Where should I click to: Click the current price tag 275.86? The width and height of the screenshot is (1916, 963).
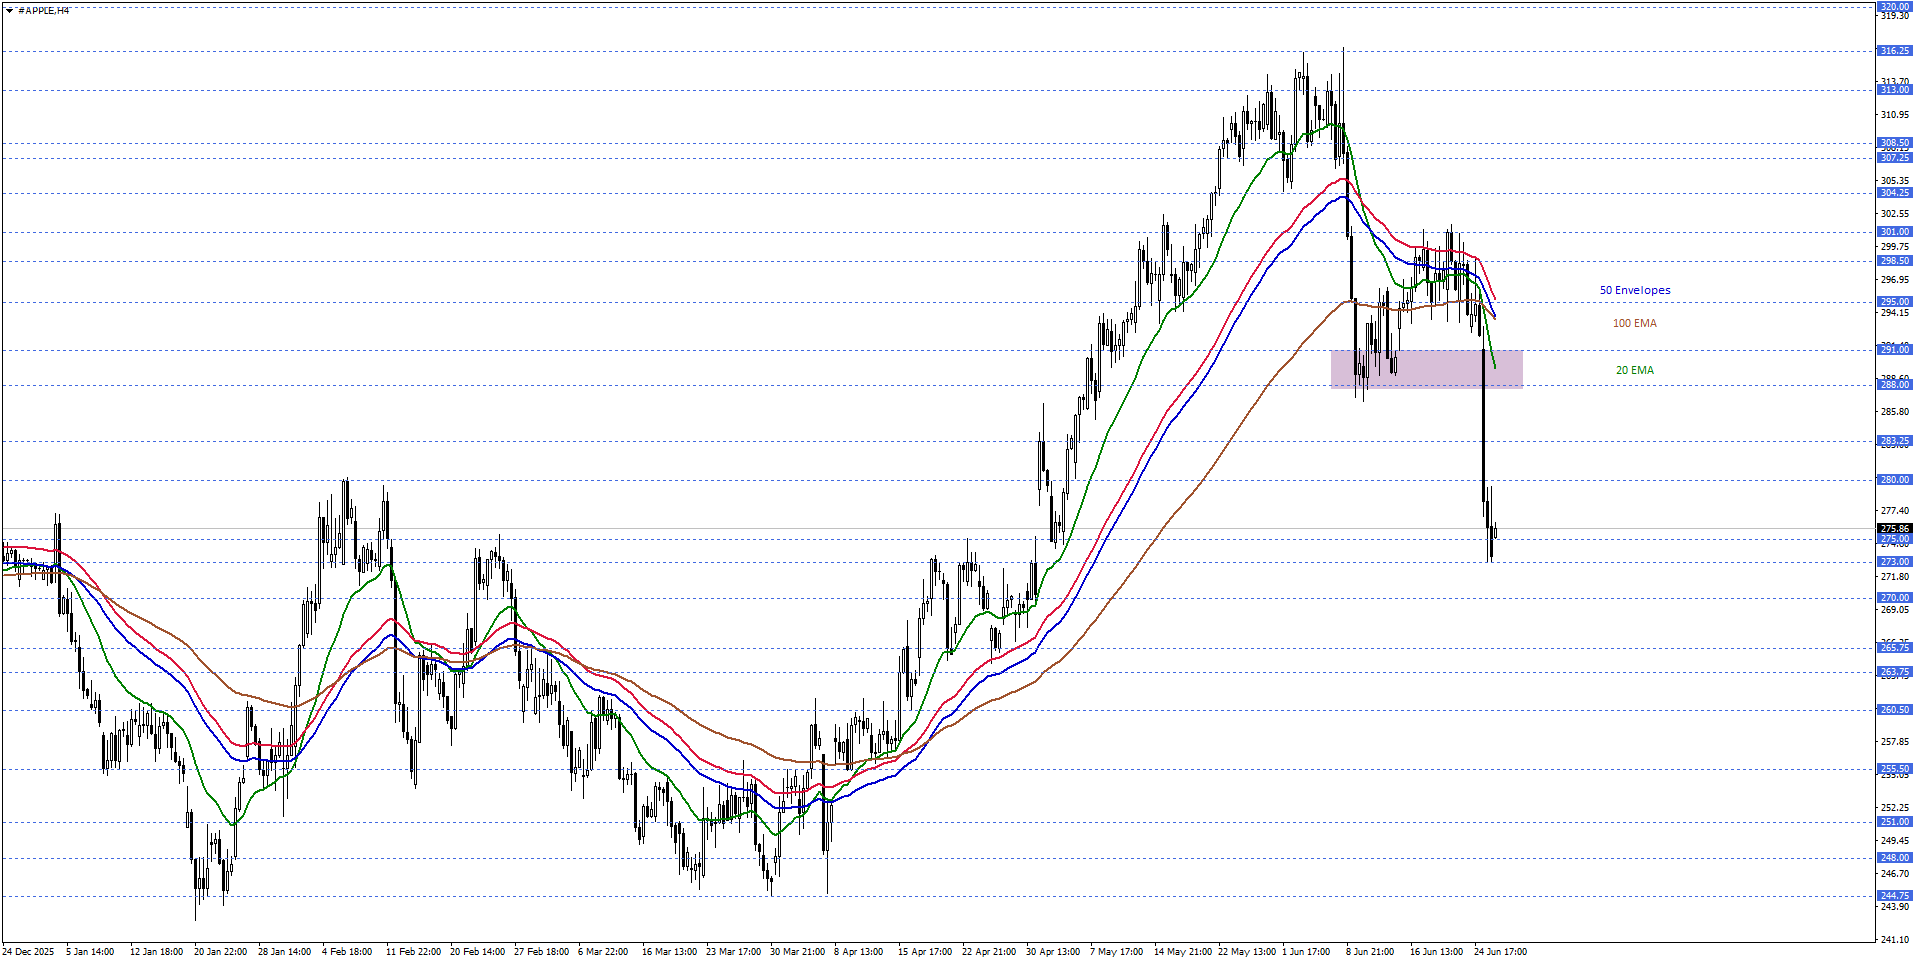(x=1895, y=529)
